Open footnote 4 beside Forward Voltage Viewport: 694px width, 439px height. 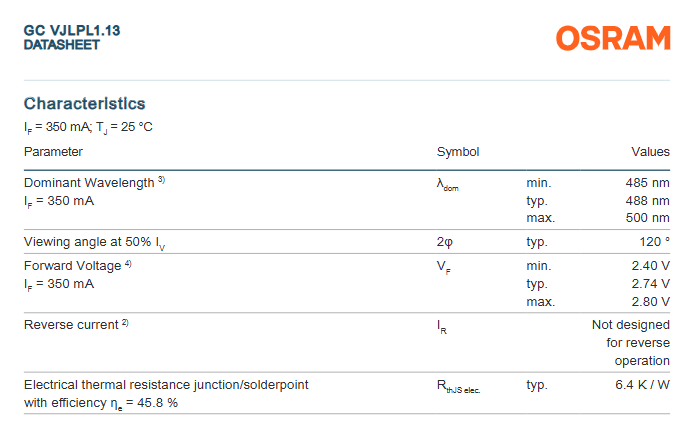point(128,264)
